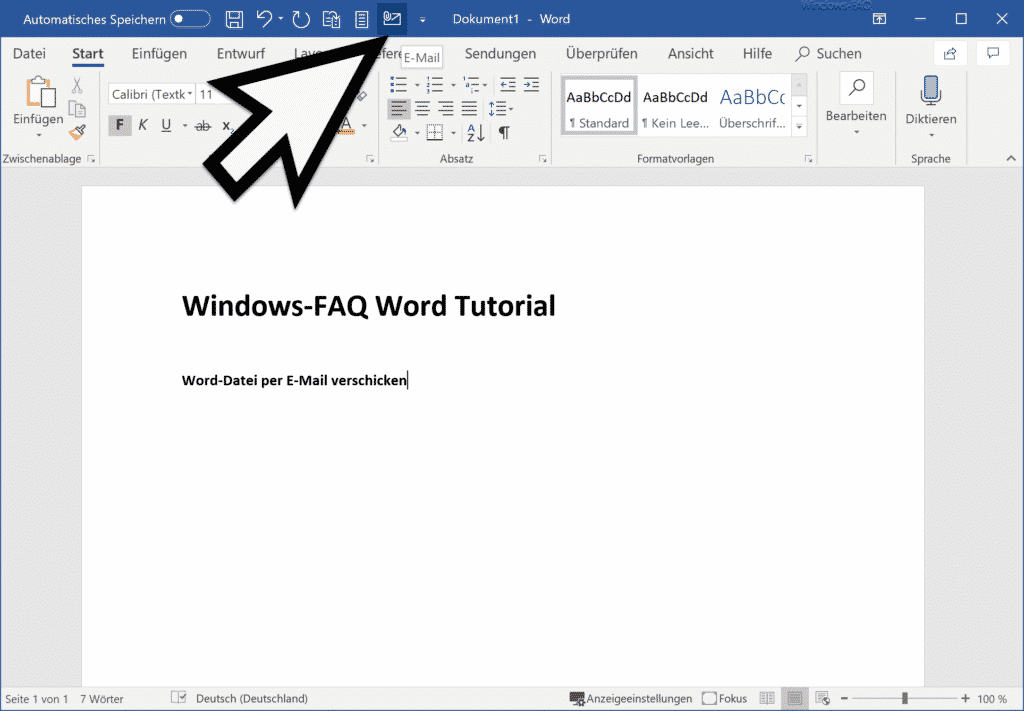Click the Suchen search box
Image resolution: width=1024 pixels, height=711 pixels.
point(828,54)
